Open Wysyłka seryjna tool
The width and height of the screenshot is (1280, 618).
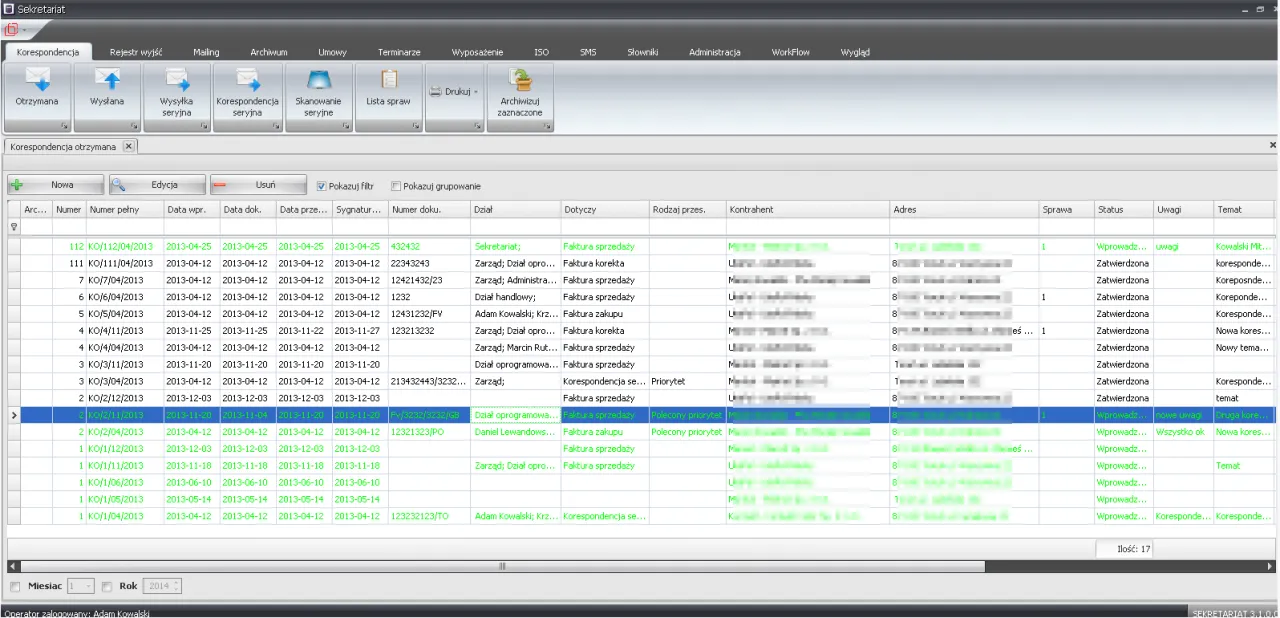tap(177, 81)
